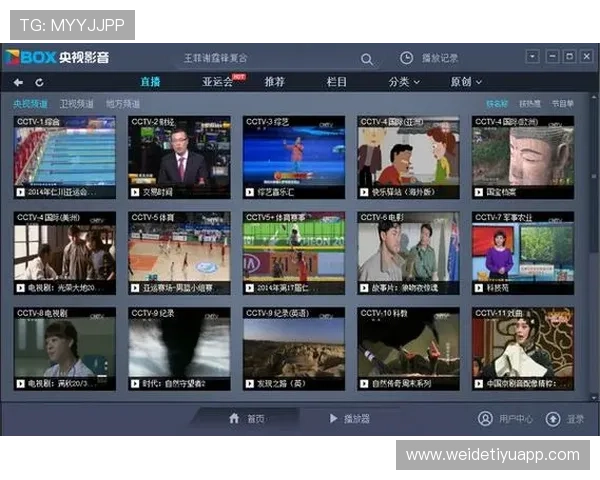
Task: Switch to the 直播 tab
Action: [x=150, y=82]
